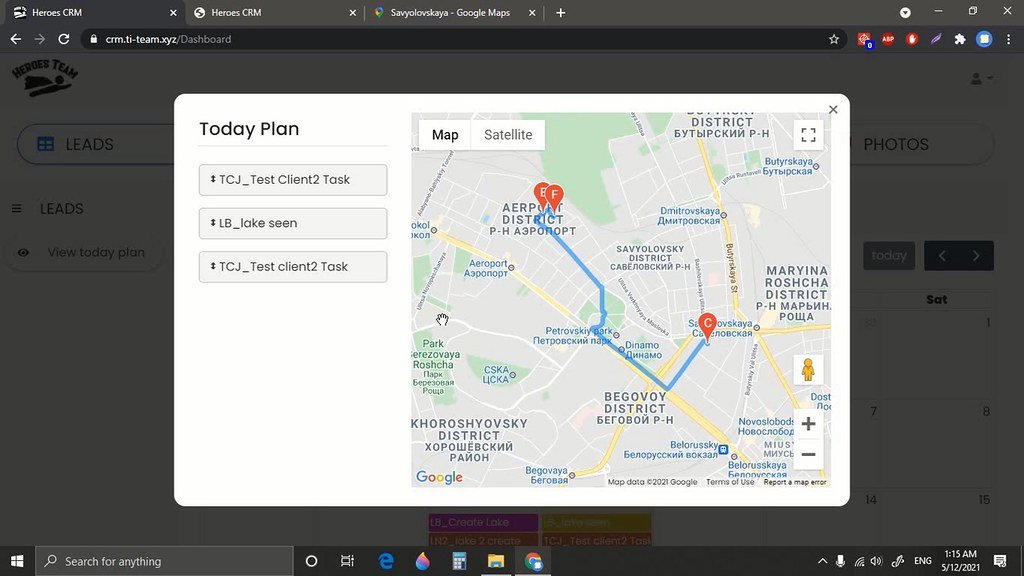Zoom out on the map
1024x576 pixels.
(808, 455)
